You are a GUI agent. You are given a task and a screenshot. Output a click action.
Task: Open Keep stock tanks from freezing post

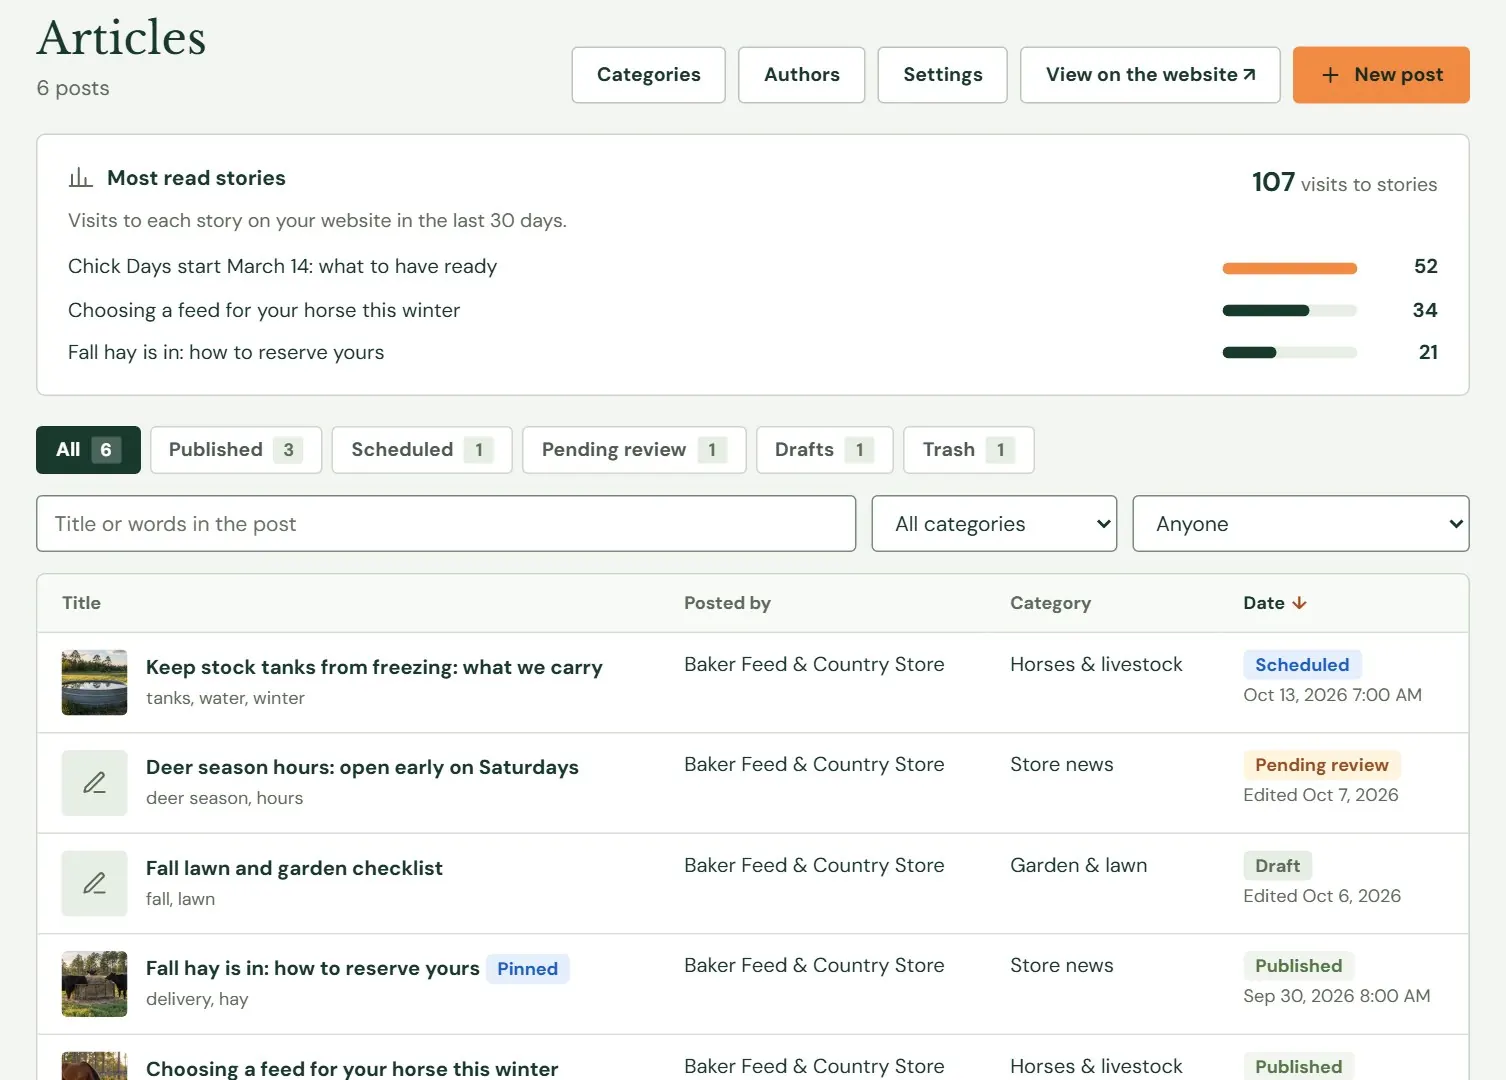click(x=374, y=667)
